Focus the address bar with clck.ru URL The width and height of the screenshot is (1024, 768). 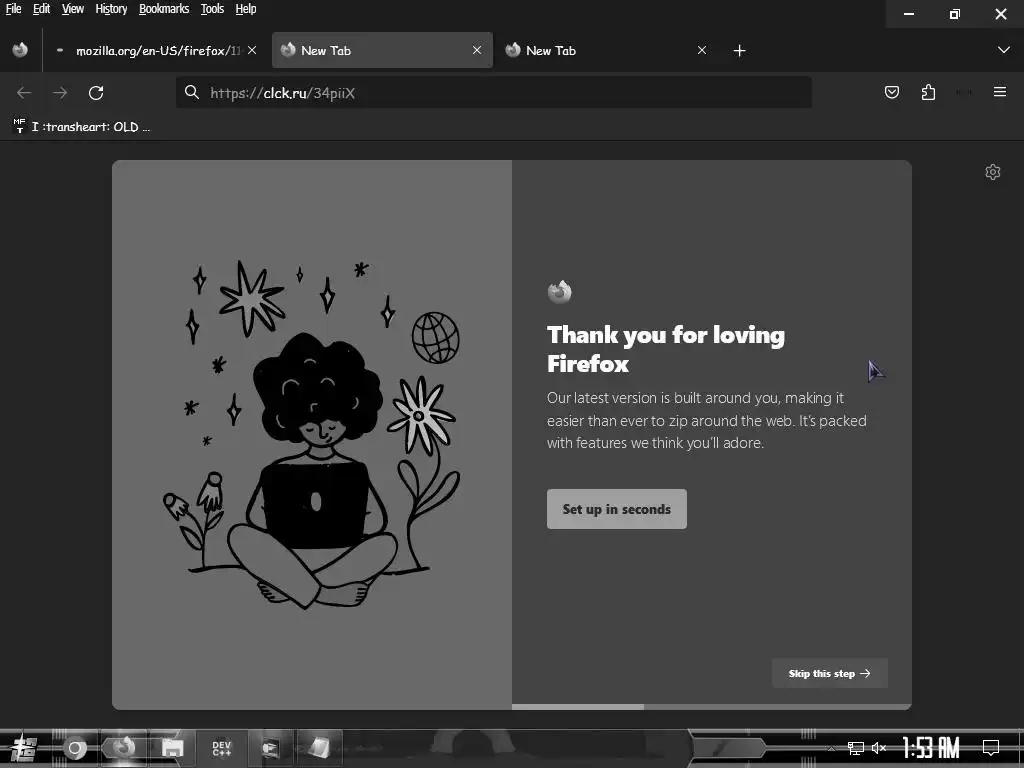(494, 93)
